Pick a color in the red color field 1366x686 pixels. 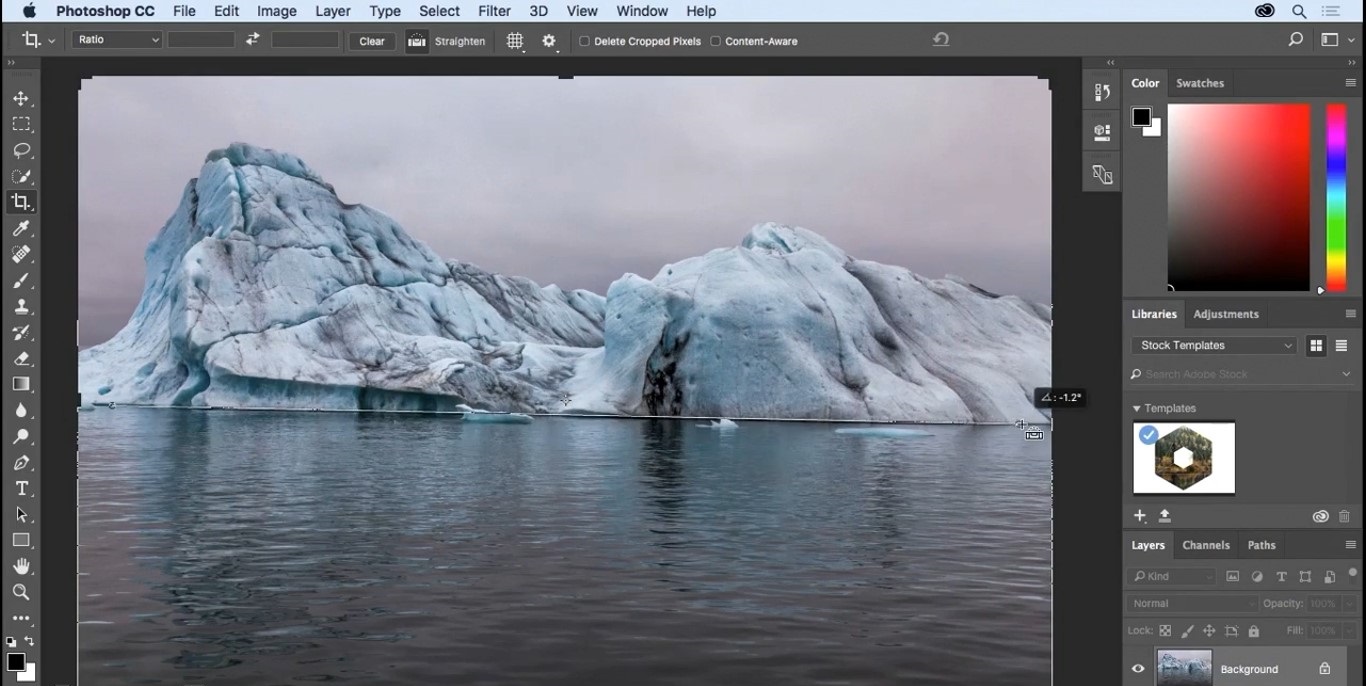pyautogui.click(x=1238, y=197)
